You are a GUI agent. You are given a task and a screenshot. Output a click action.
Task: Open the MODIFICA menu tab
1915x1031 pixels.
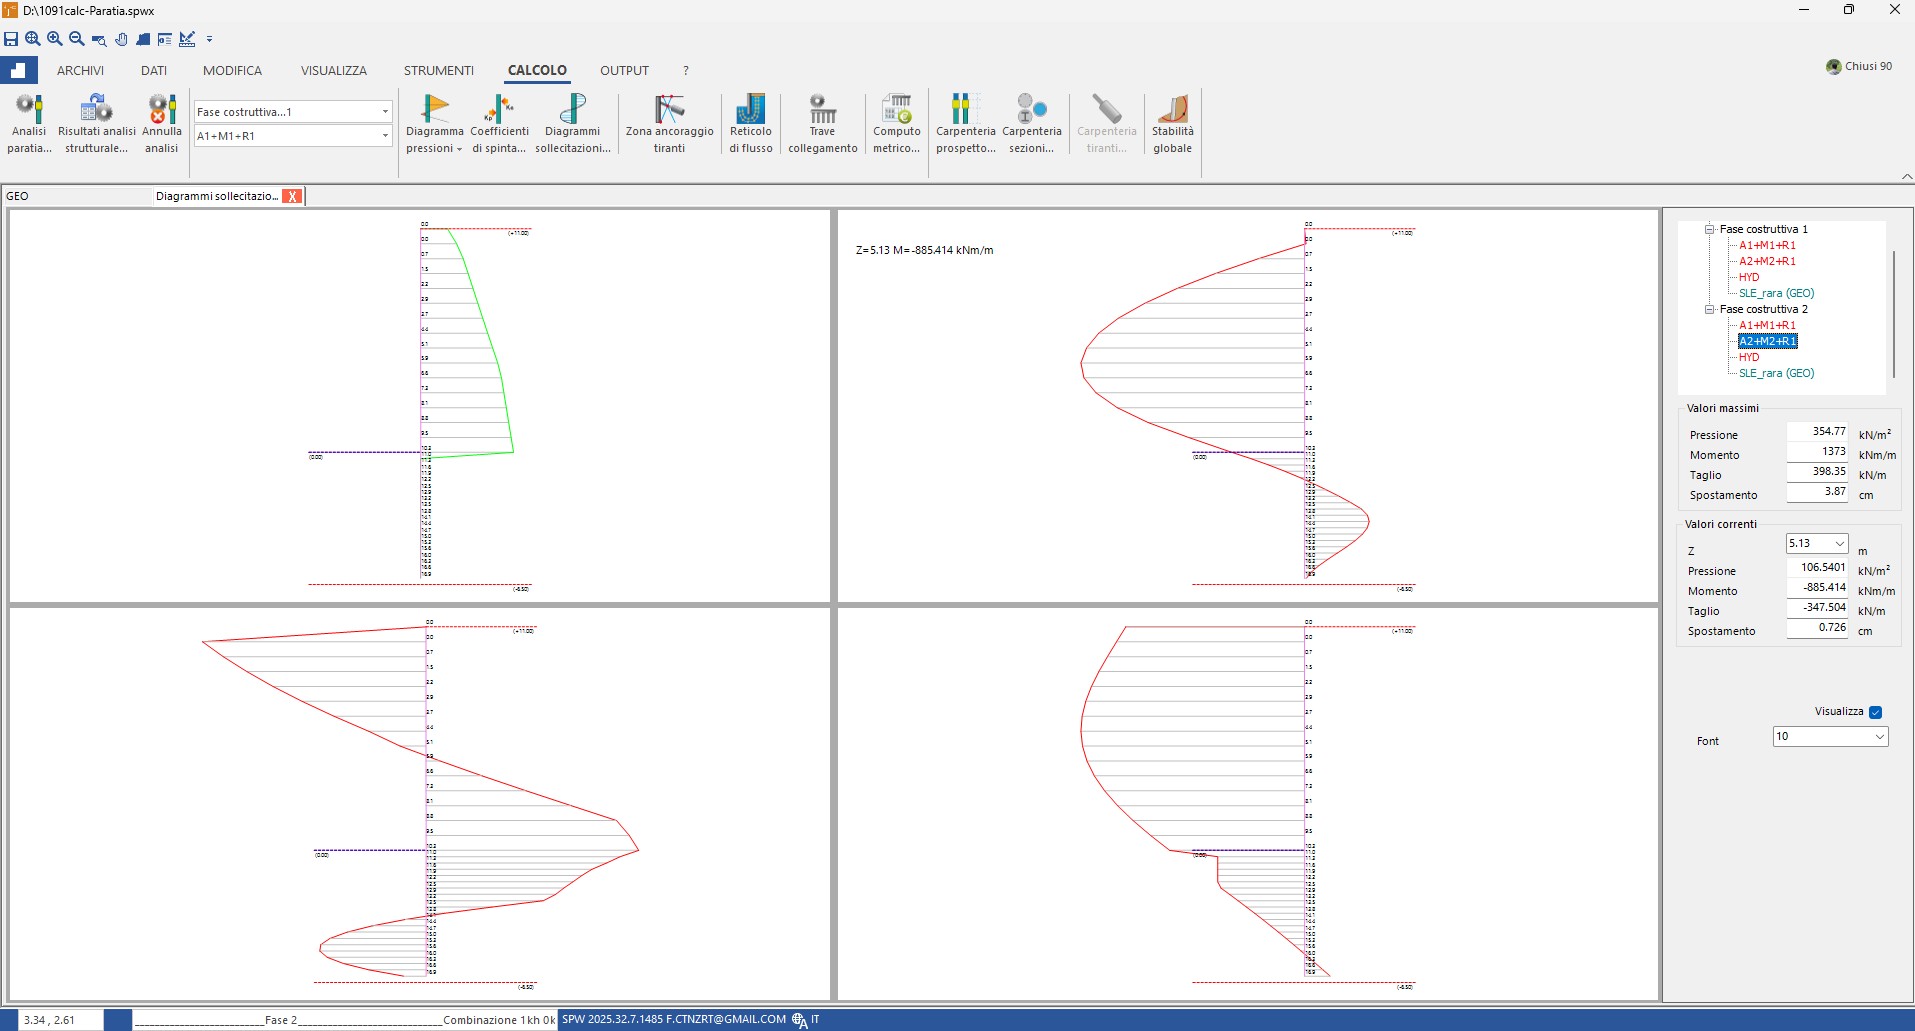coord(232,71)
